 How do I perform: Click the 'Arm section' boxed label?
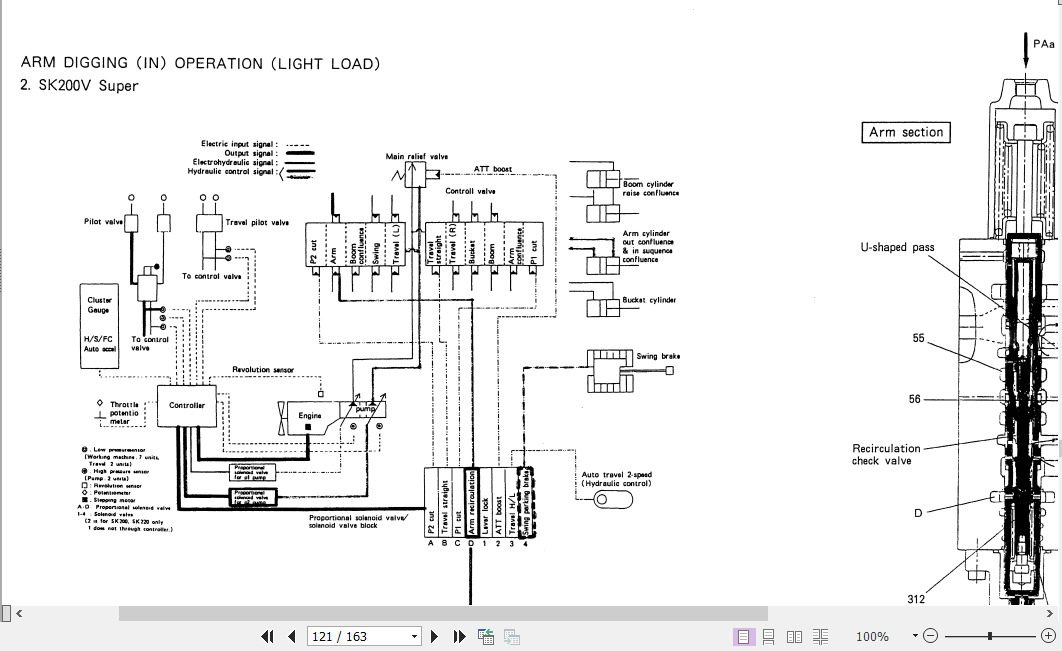(906, 132)
